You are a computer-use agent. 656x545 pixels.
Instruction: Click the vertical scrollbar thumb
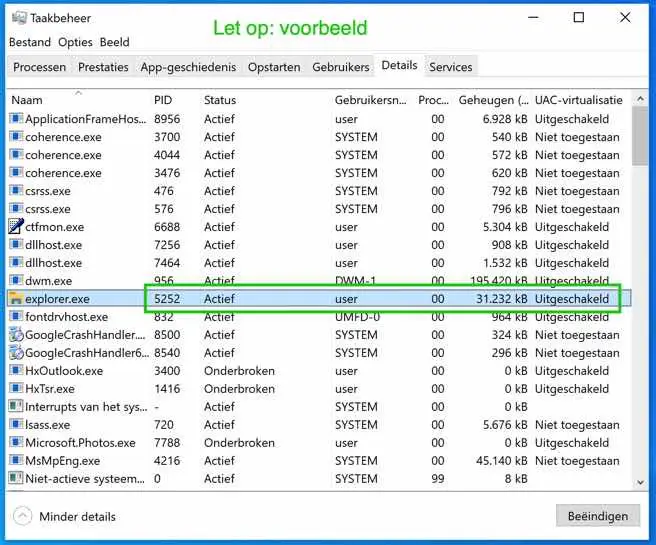640,136
